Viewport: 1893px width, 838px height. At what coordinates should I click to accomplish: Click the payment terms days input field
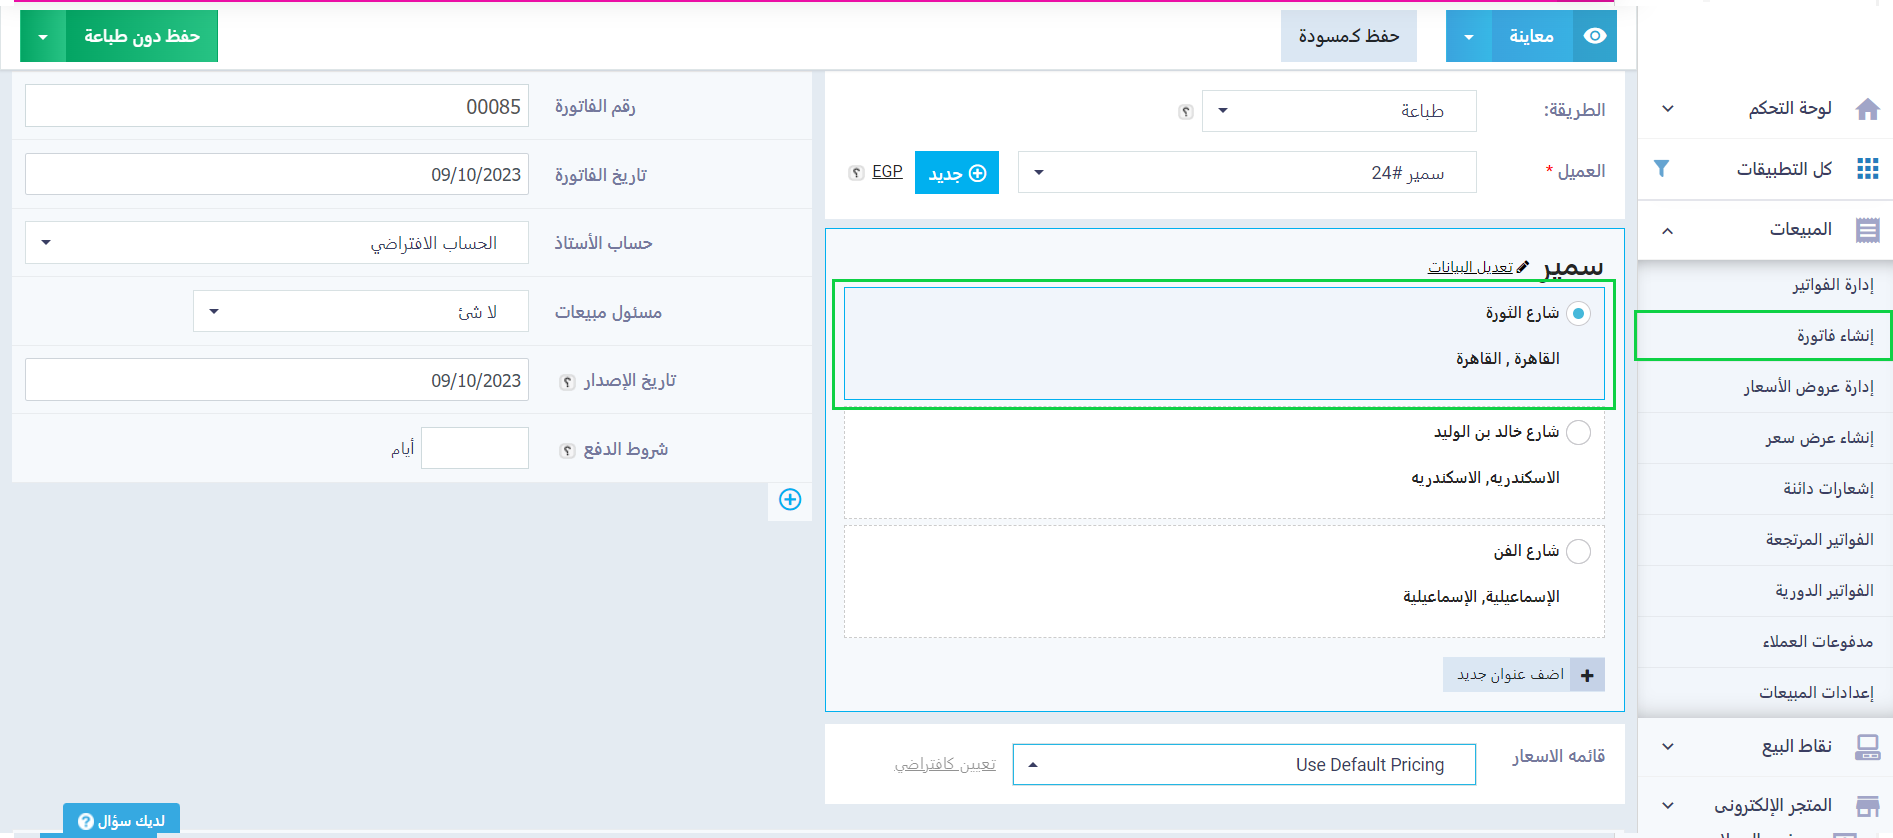[475, 449]
